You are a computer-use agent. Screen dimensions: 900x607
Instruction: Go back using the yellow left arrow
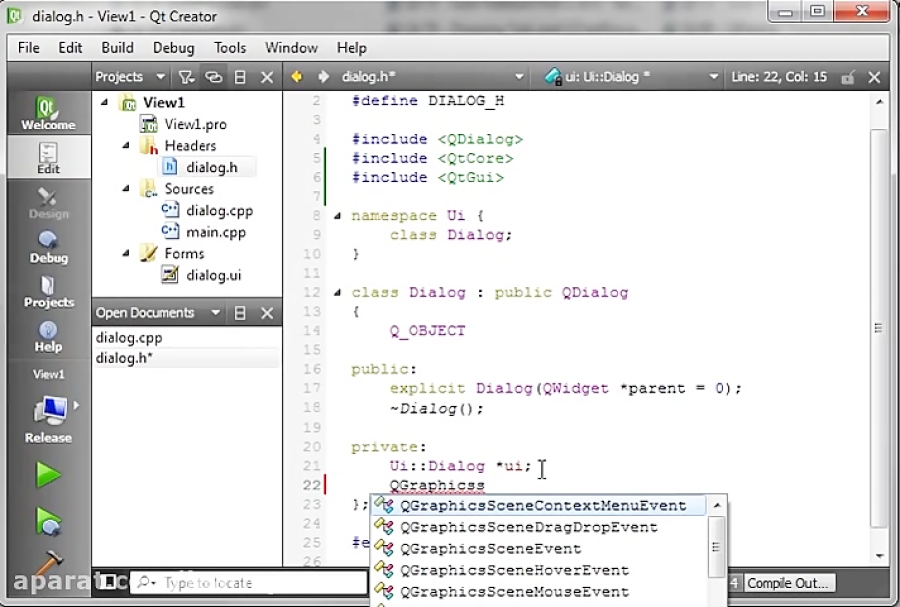(x=297, y=77)
